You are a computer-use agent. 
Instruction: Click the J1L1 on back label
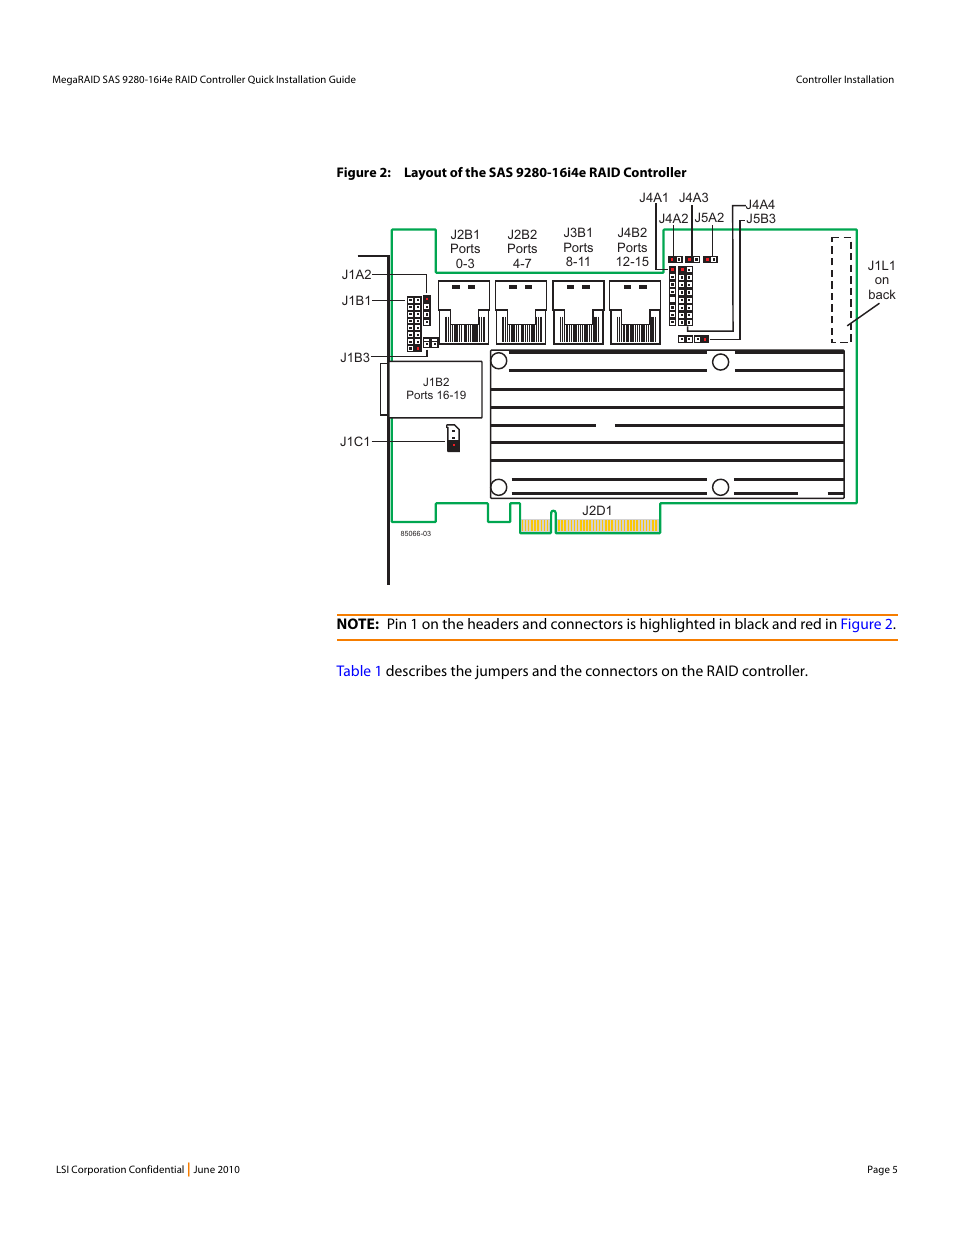(x=881, y=280)
